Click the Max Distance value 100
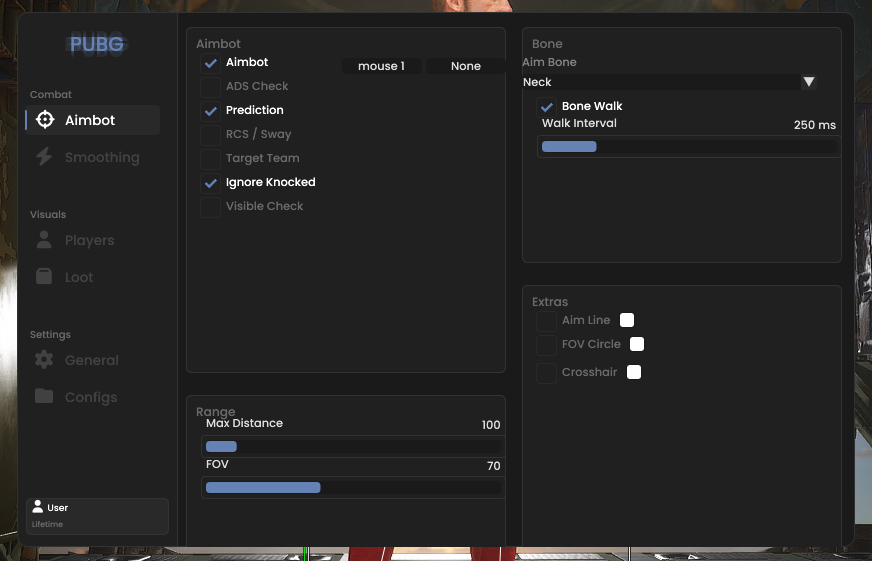This screenshot has height=561, width=872. pos(490,425)
